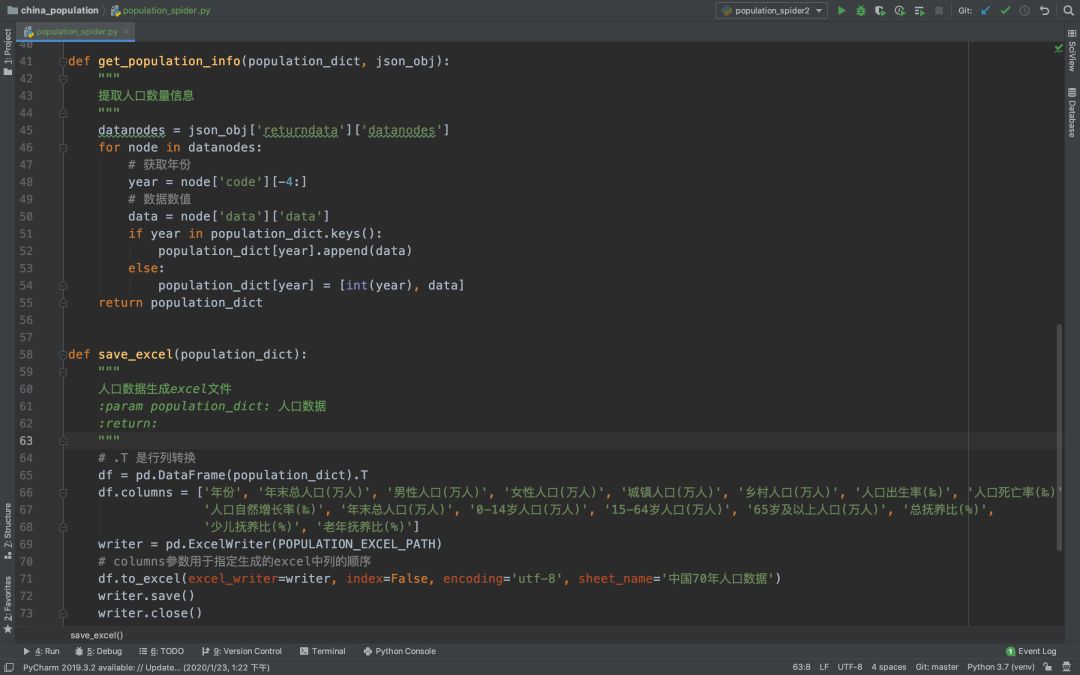
Task: Close the population_spider.py editor tab
Action: tap(125, 32)
